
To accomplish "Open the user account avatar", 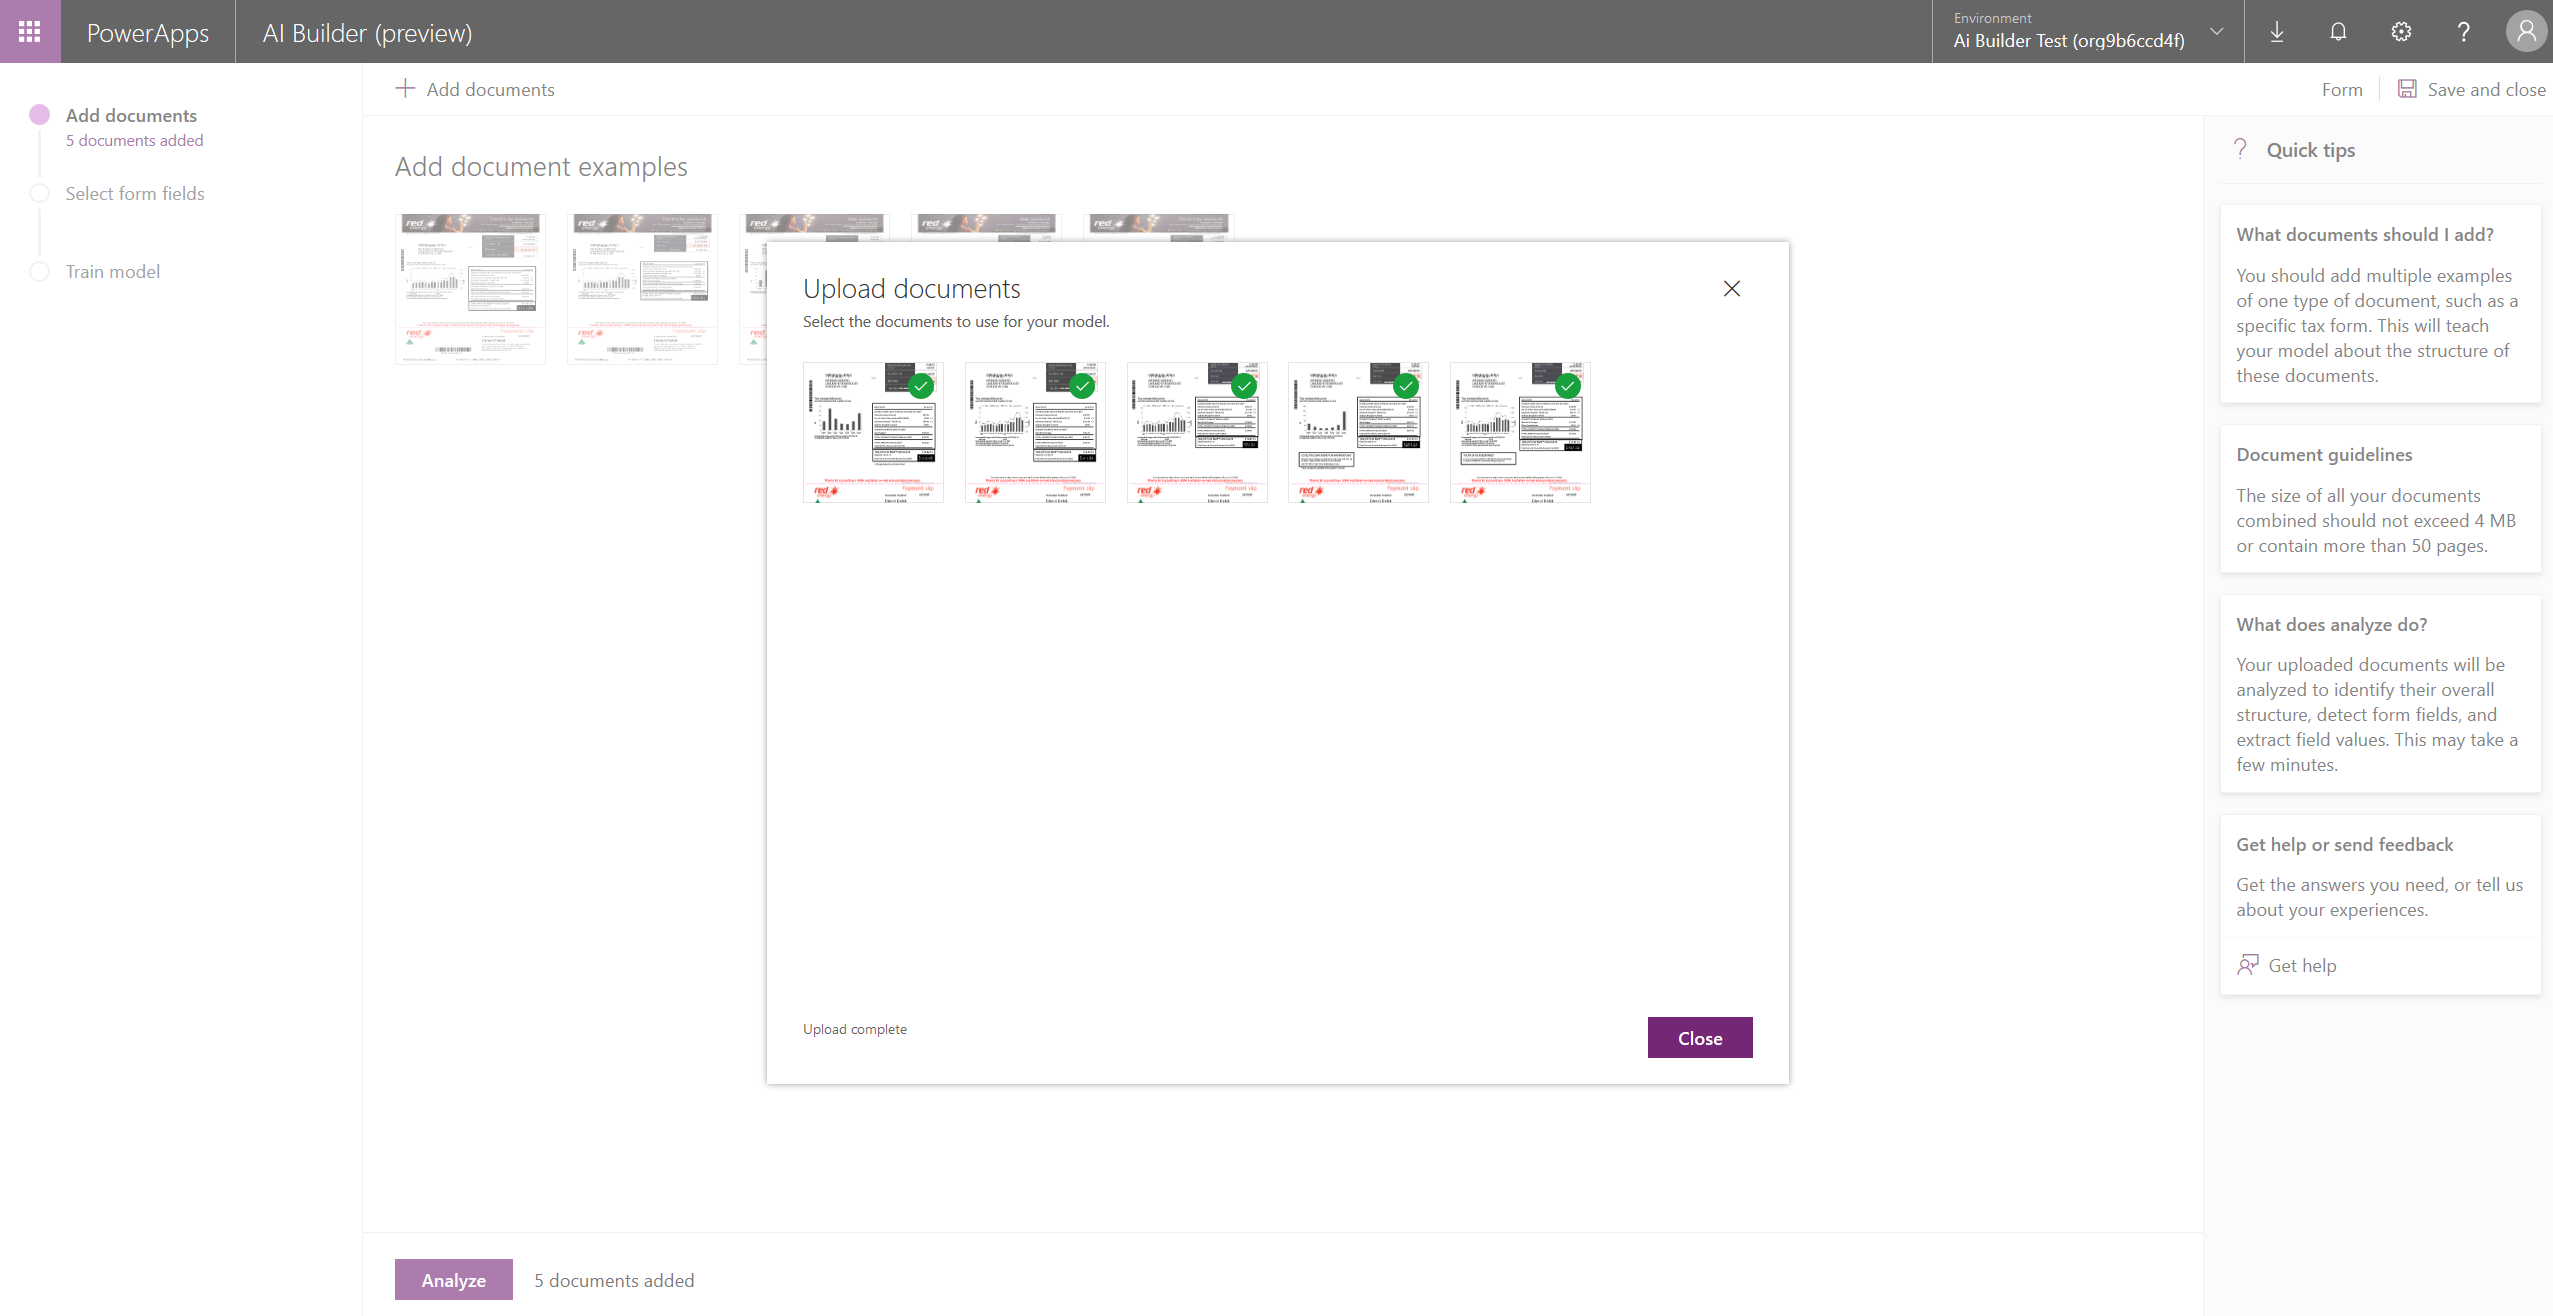I will [2525, 32].
